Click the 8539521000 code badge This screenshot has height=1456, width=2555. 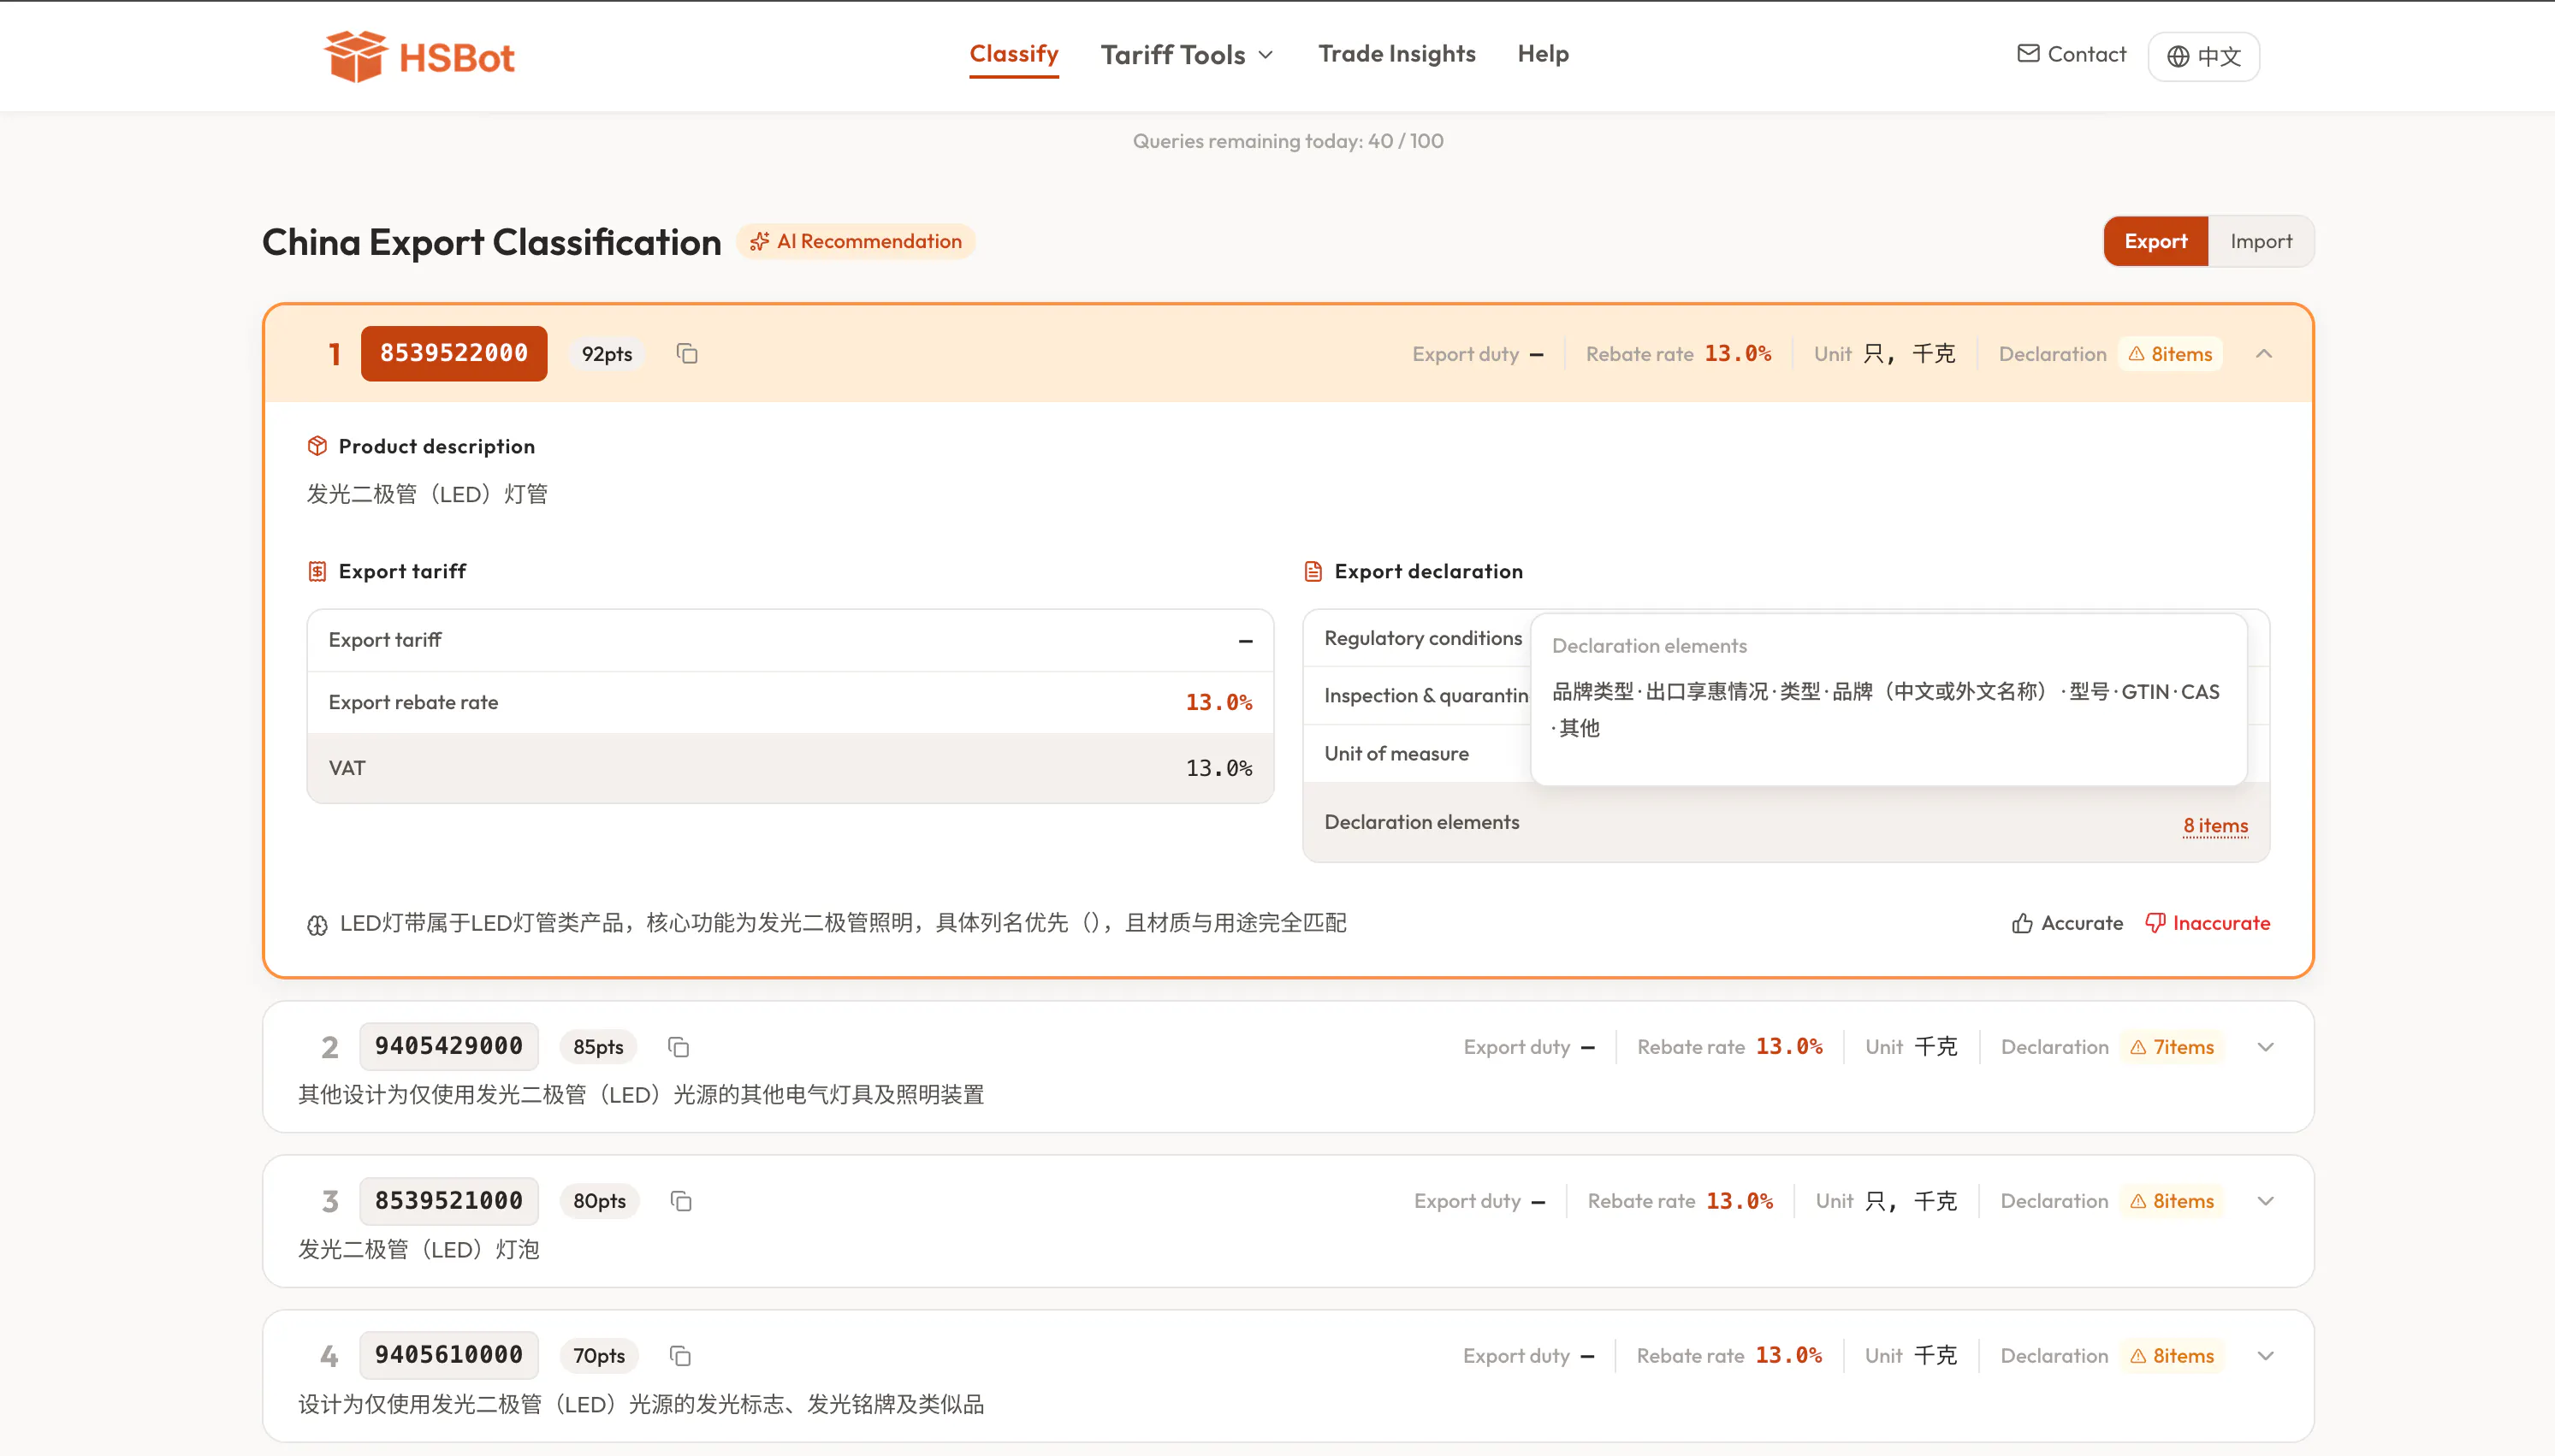point(449,1201)
